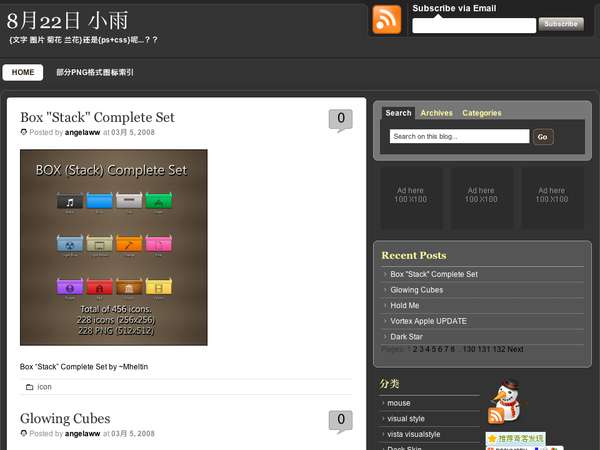Focus the Subscribe via Email field

[474, 26]
